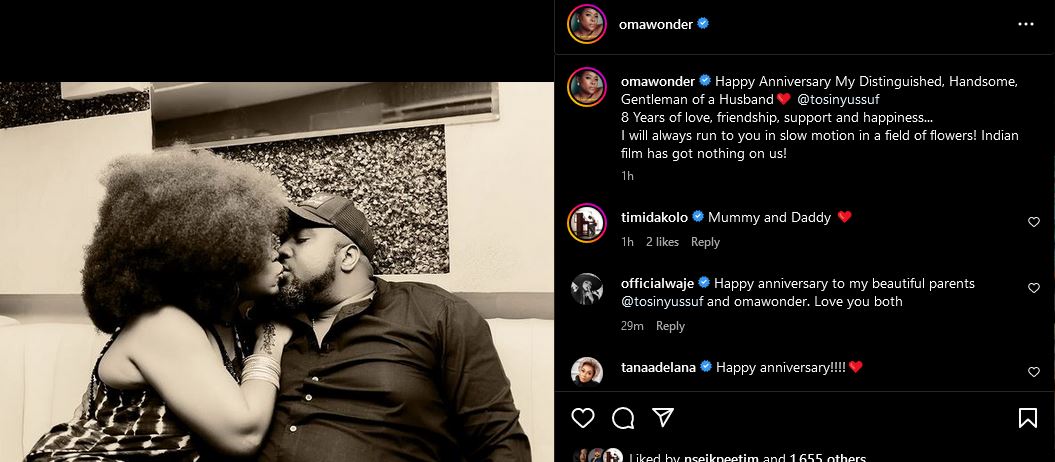Like timidakolo's comment
The image size is (1055, 462).
click(1034, 222)
